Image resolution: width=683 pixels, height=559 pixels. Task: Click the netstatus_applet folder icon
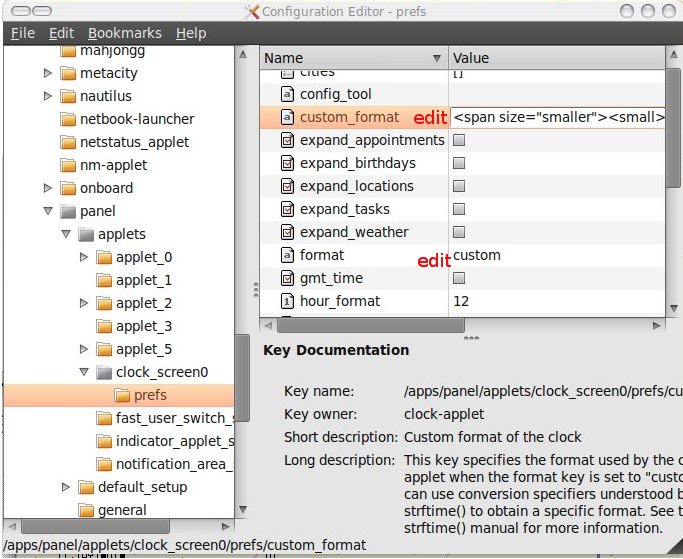click(x=68, y=142)
